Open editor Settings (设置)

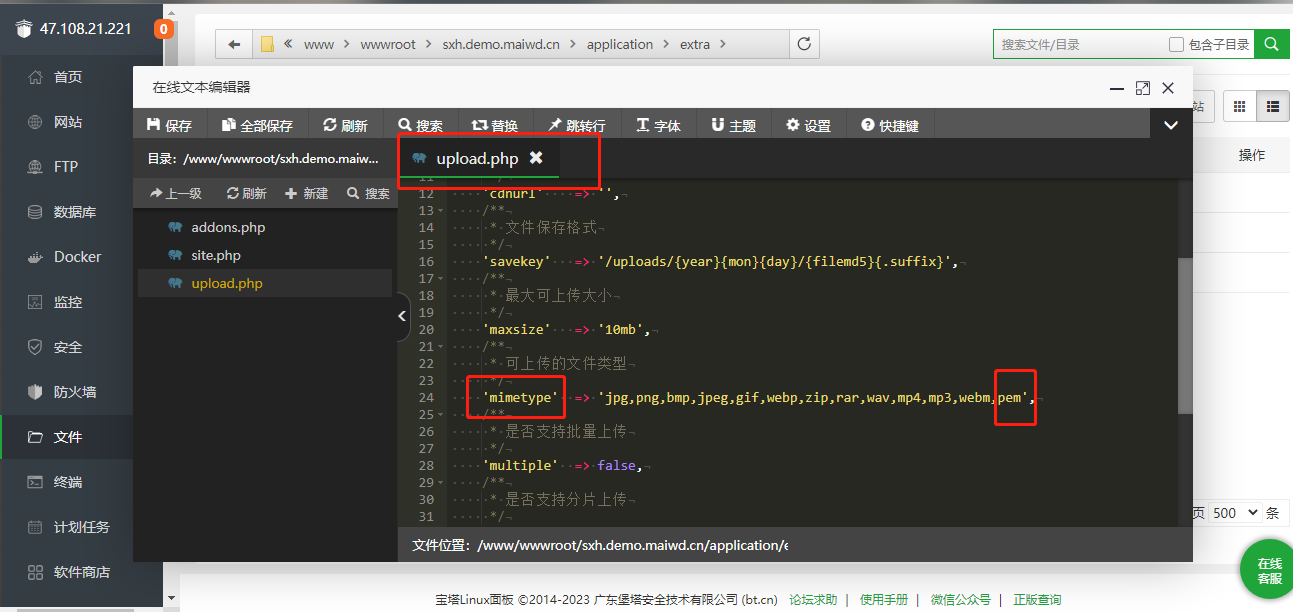coord(808,125)
